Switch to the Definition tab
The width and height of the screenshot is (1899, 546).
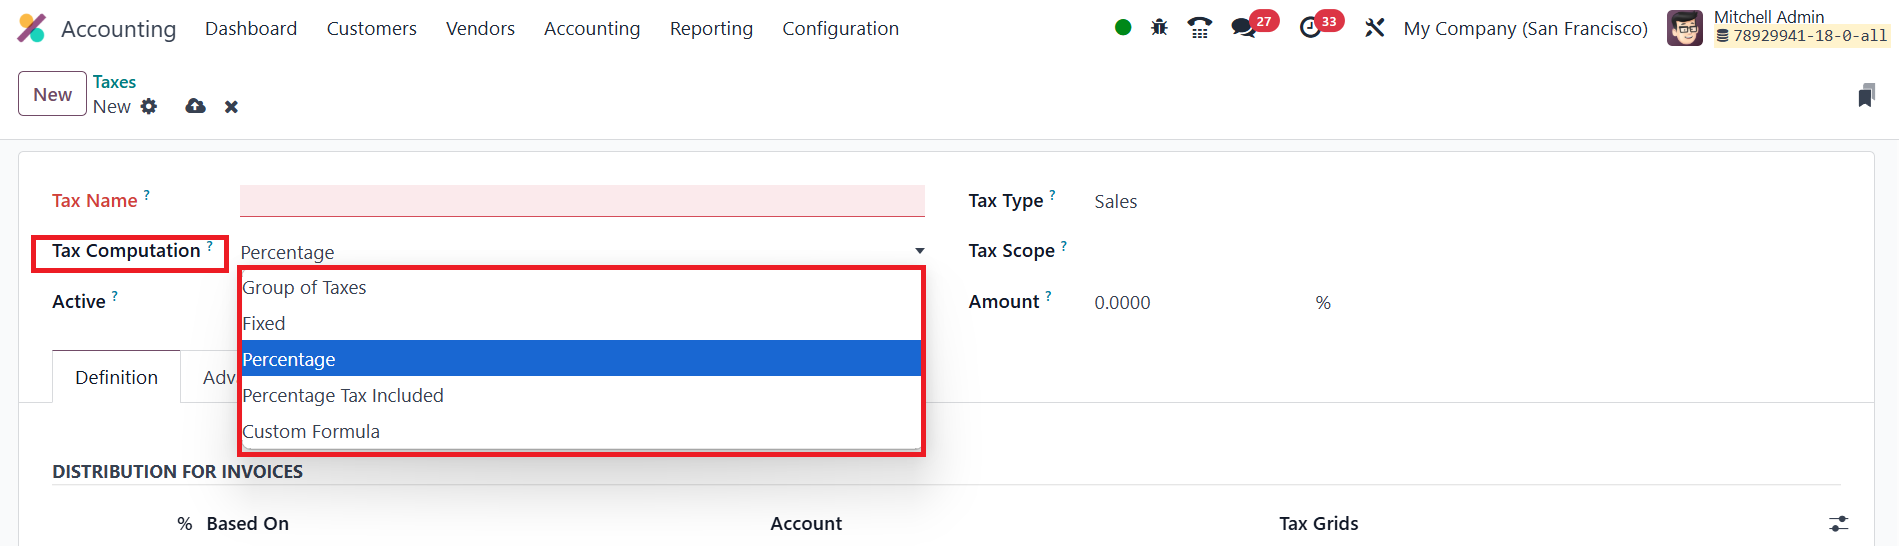[116, 377]
